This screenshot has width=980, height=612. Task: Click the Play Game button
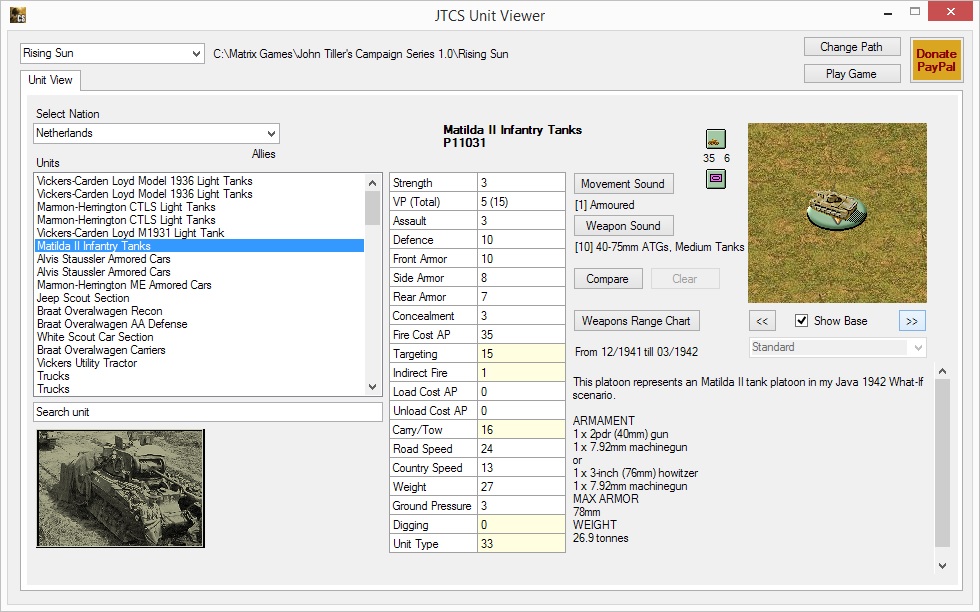point(851,73)
